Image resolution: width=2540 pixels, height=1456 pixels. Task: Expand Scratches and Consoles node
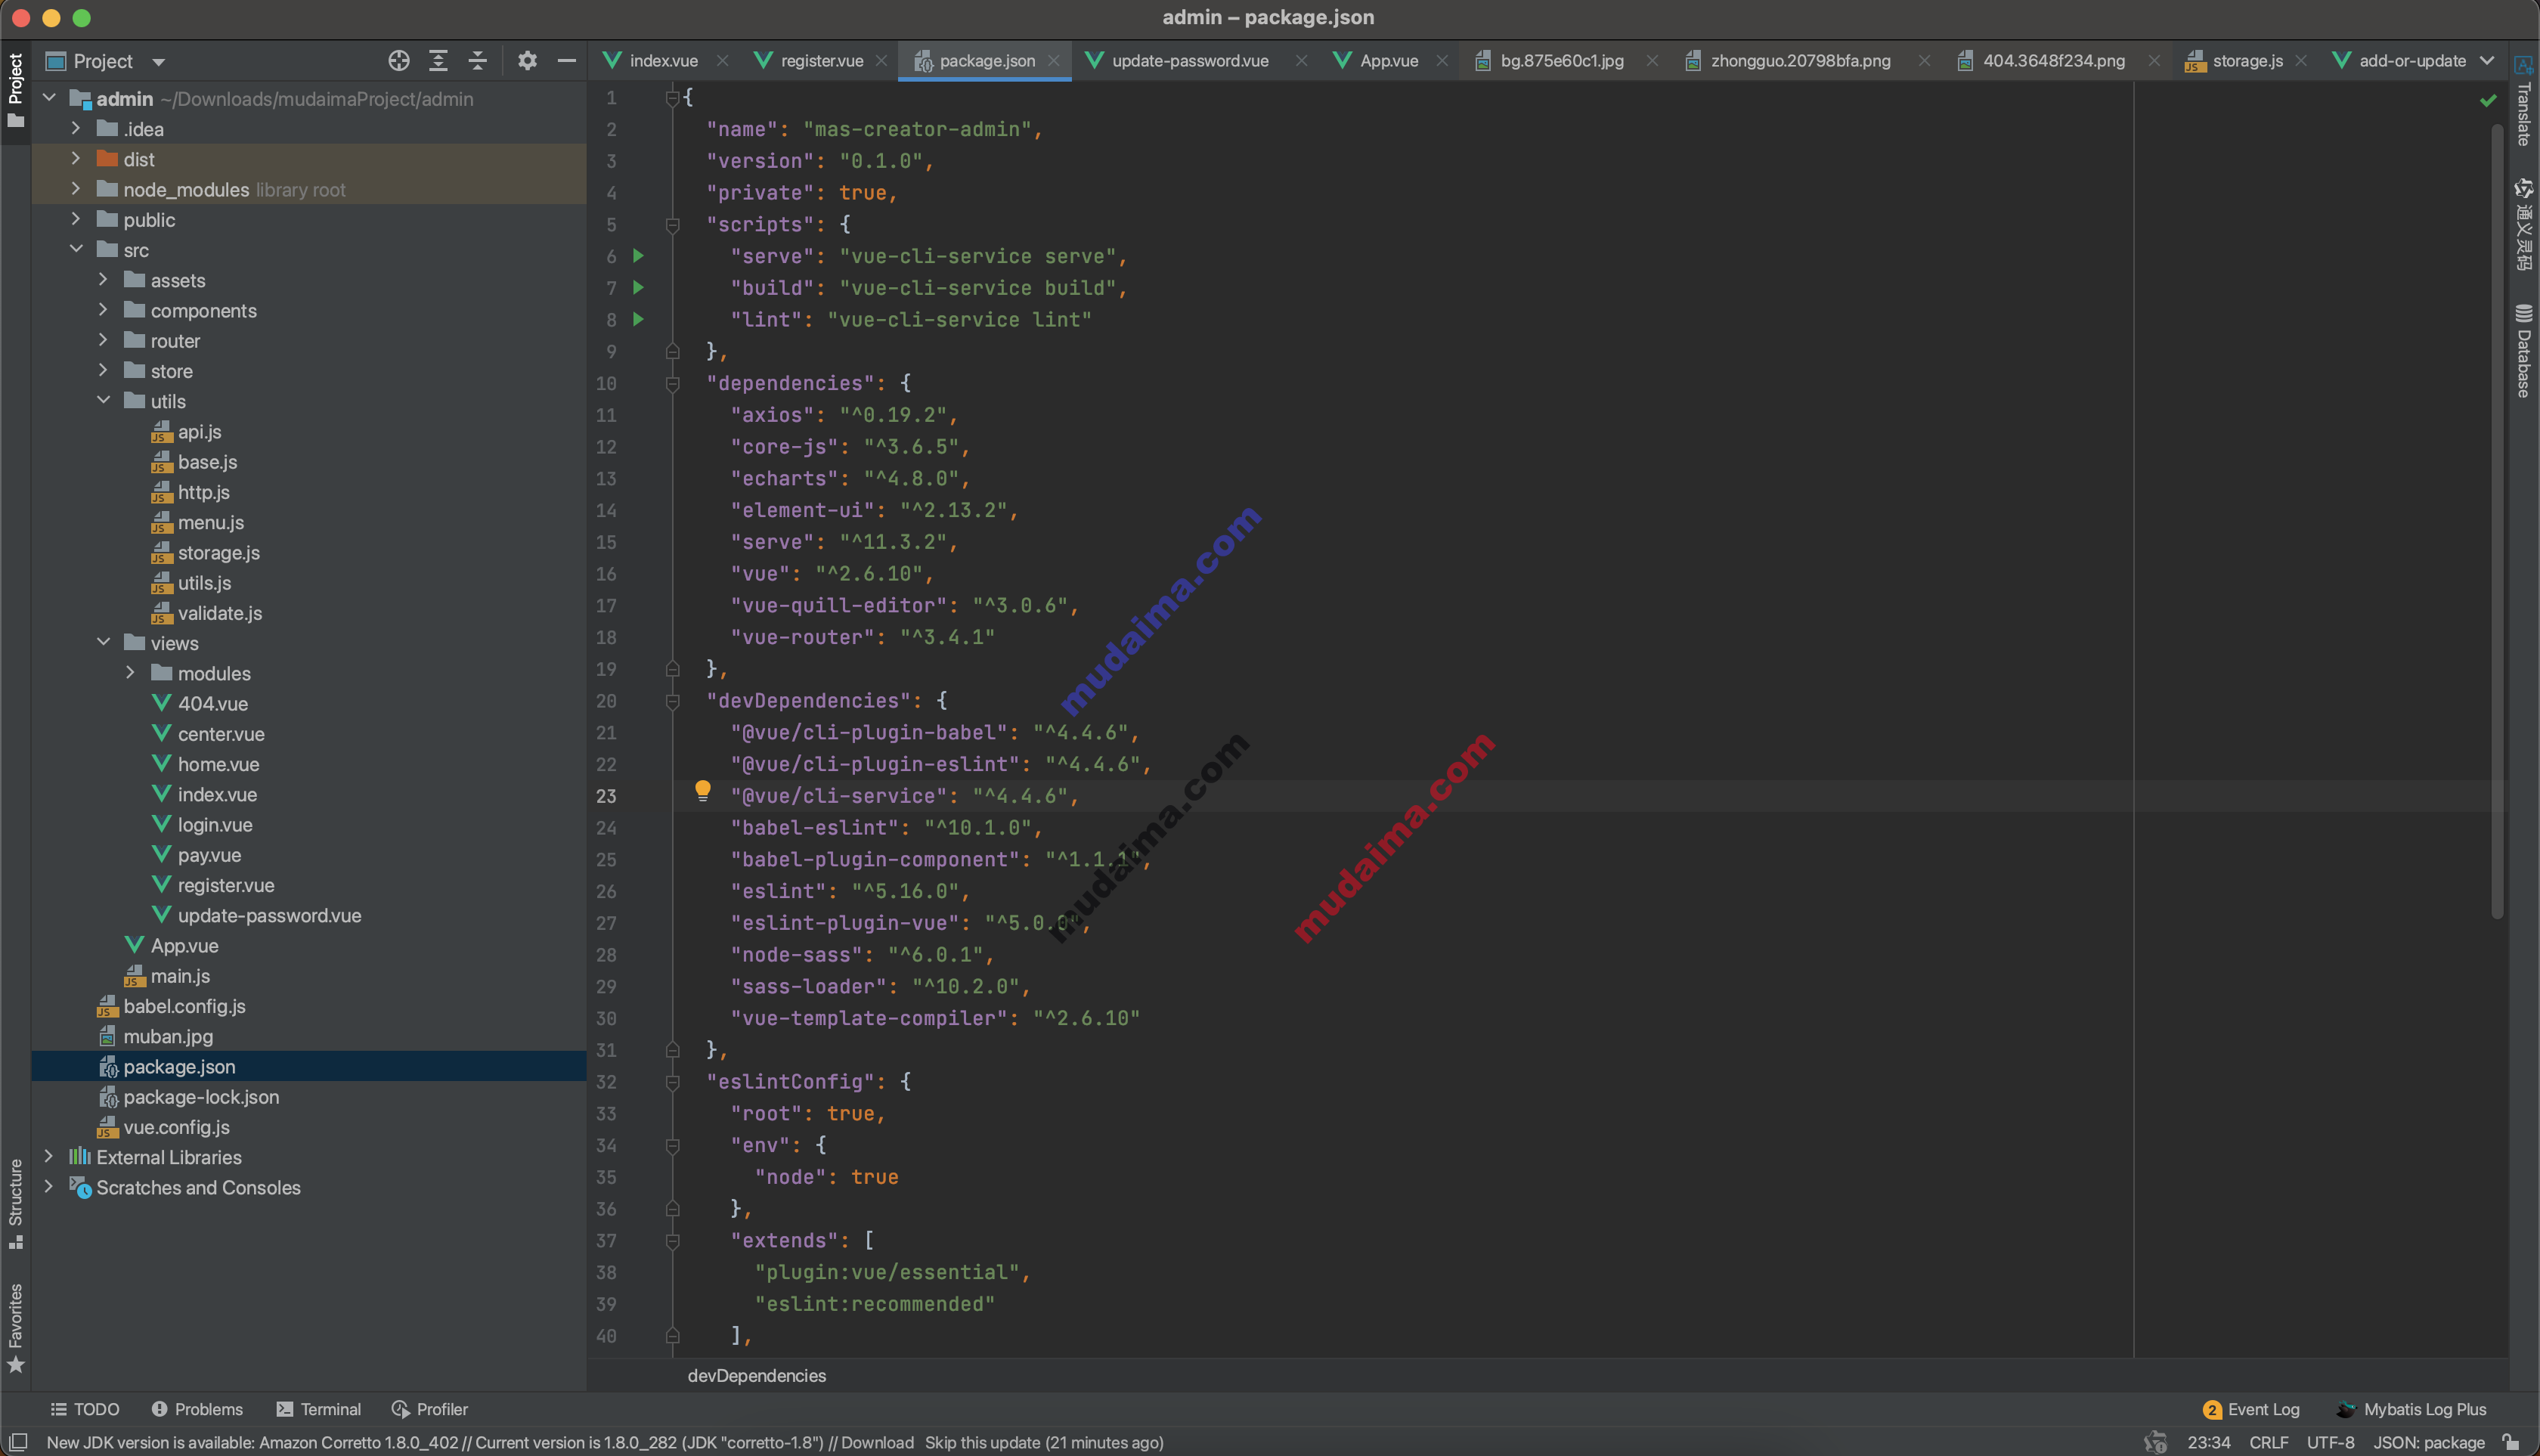pyautogui.click(x=48, y=1187)
